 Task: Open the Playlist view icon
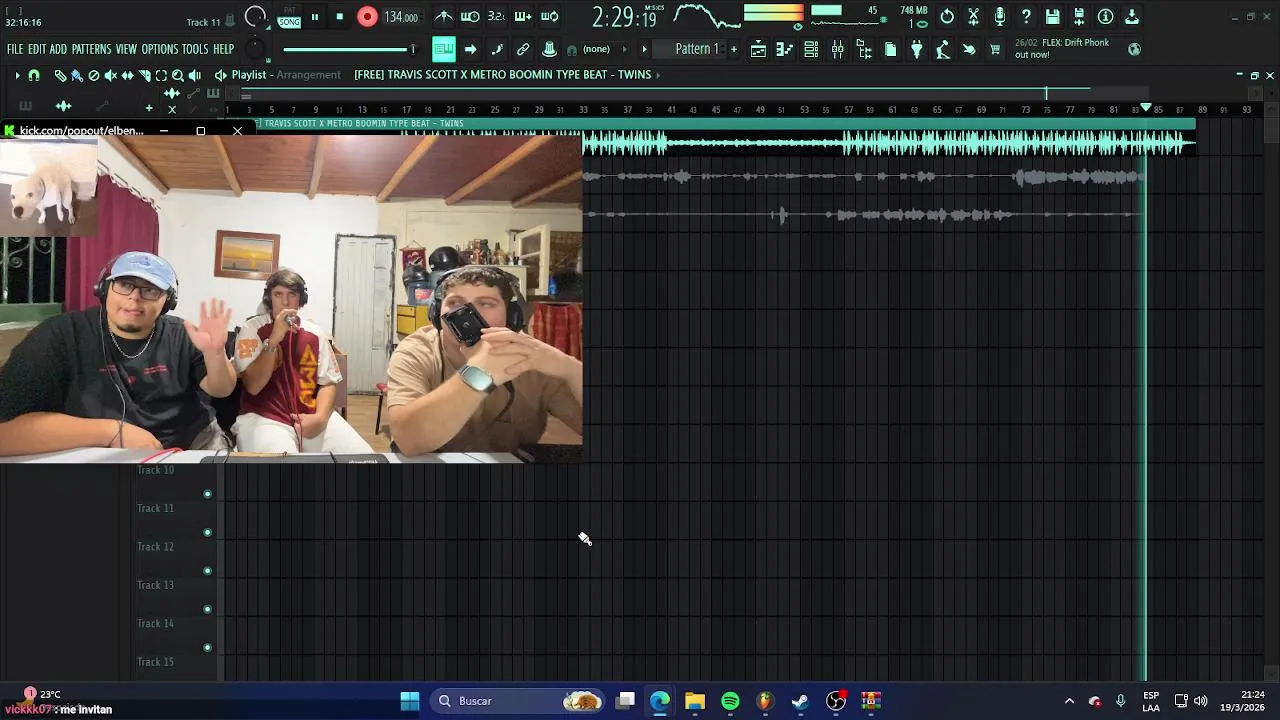coord(759,49)
